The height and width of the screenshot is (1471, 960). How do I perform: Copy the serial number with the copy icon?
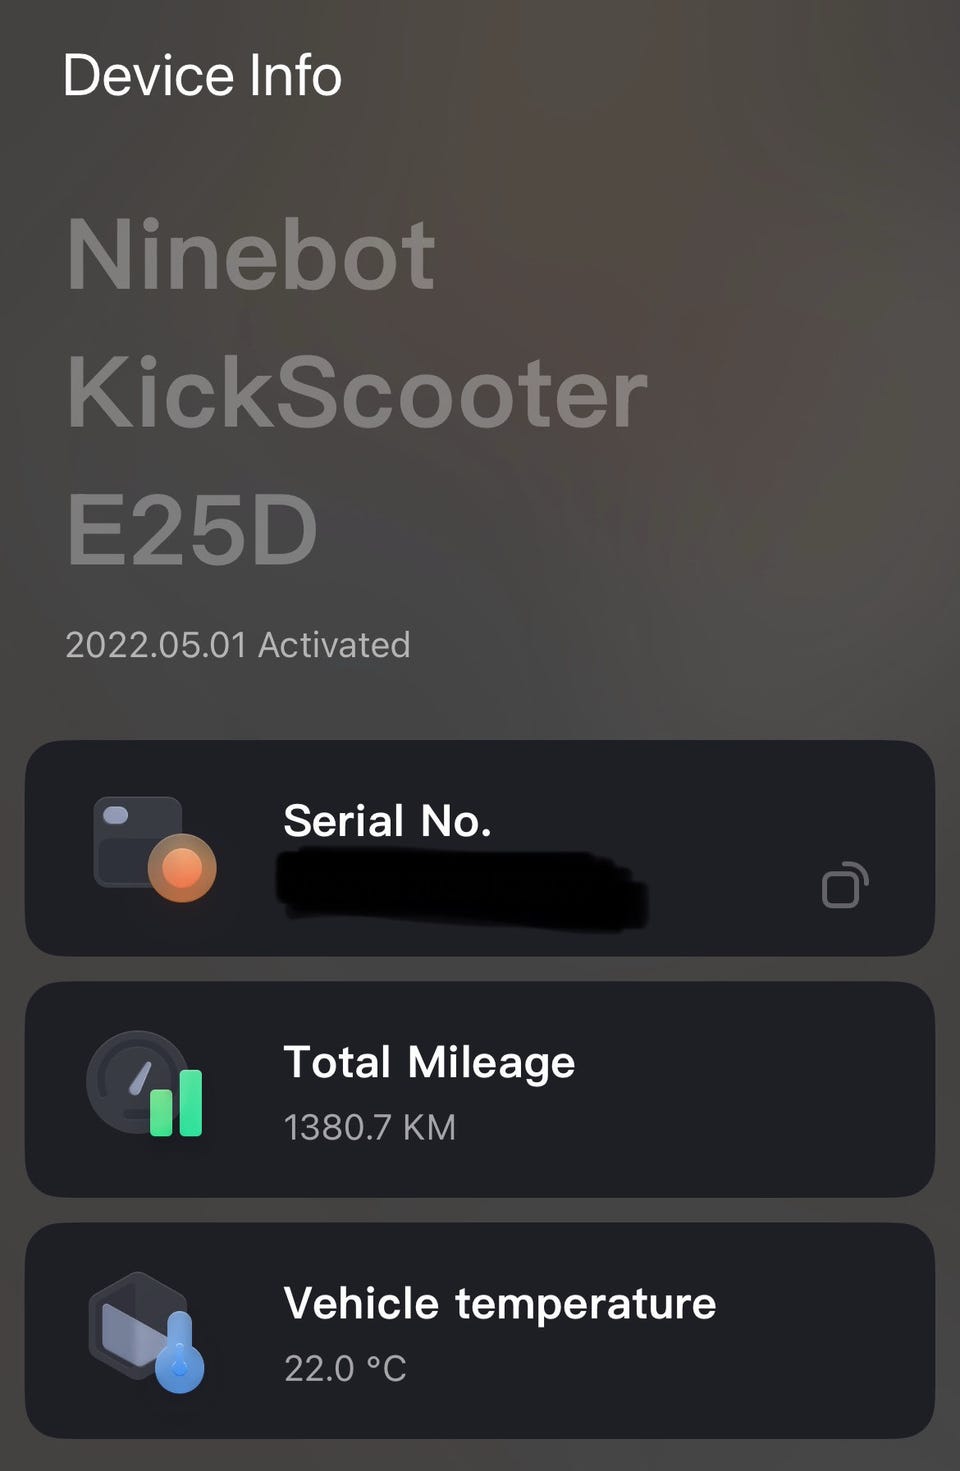pyautogui.click(x=845, y=885)
